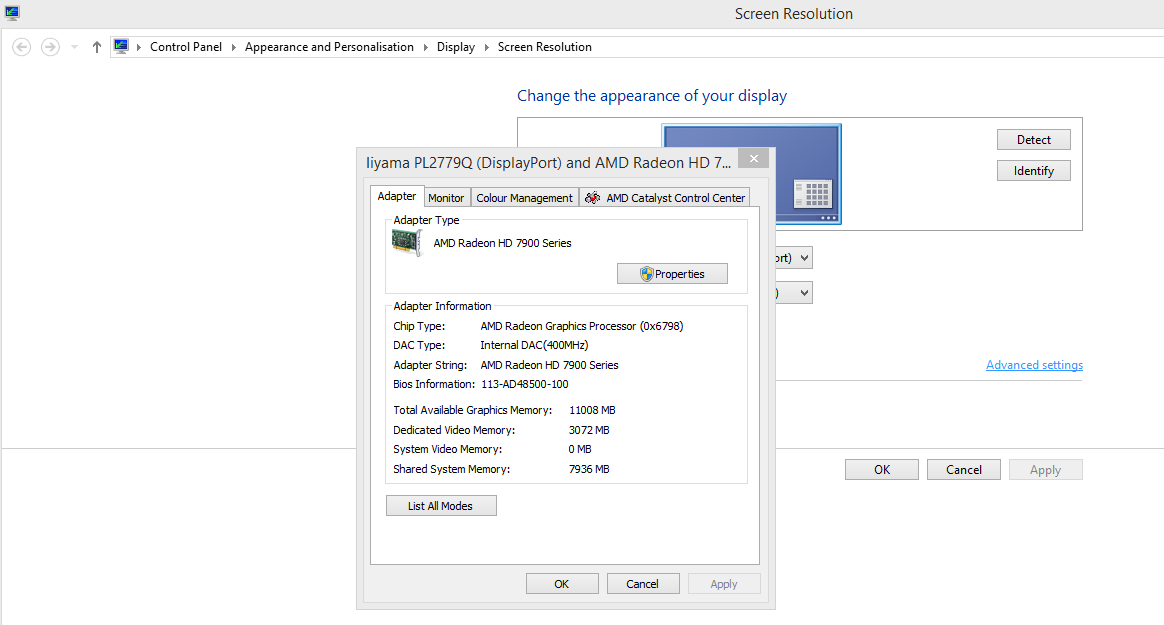
Task: Click Apply in Screen Resolution window
Action: (1045, 470)
